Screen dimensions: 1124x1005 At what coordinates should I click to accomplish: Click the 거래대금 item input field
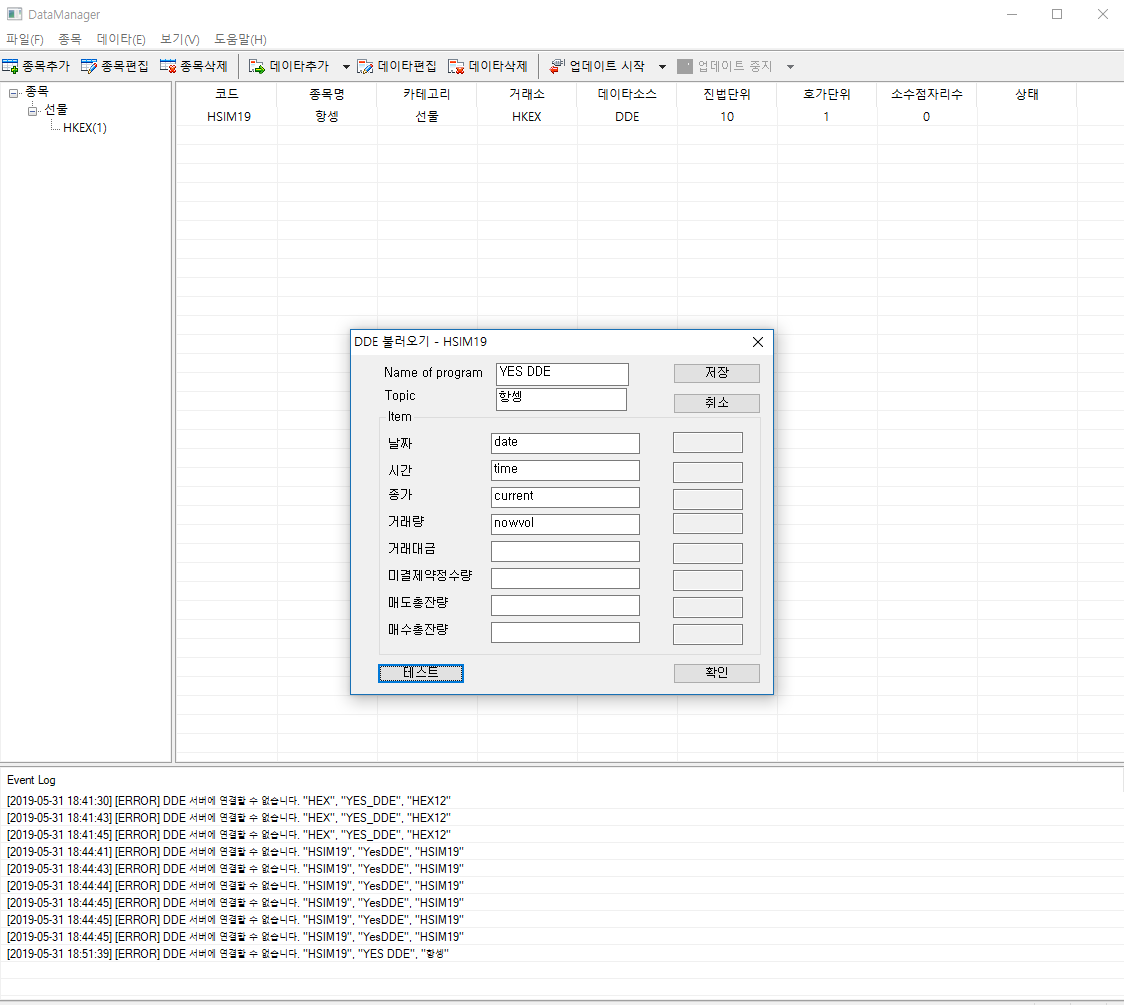[565, 551]
